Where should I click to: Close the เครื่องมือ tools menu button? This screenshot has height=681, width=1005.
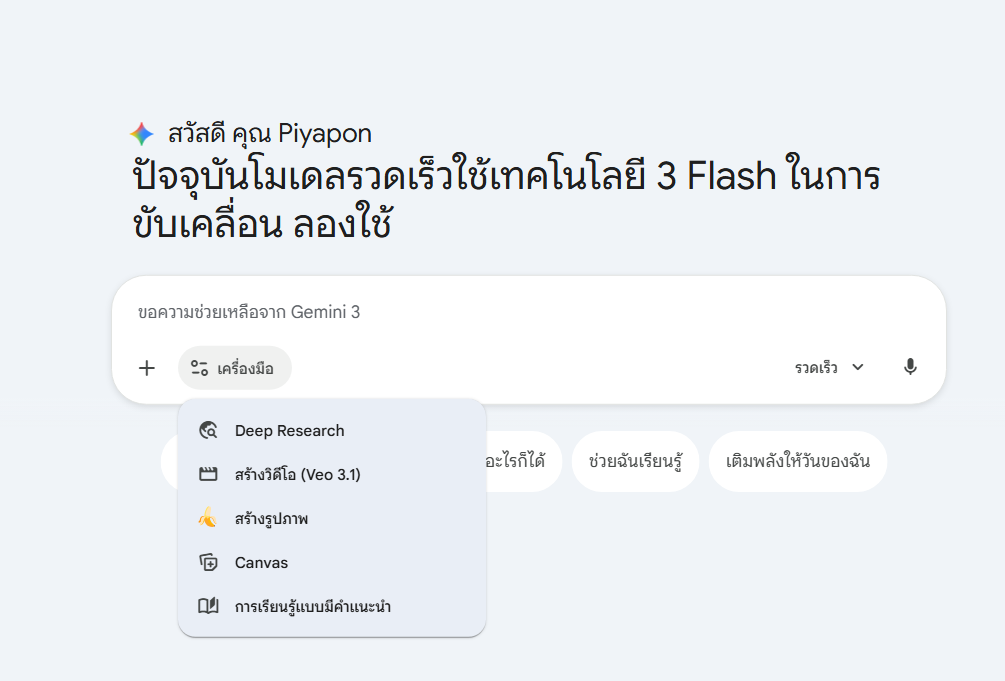pos(235,368)
